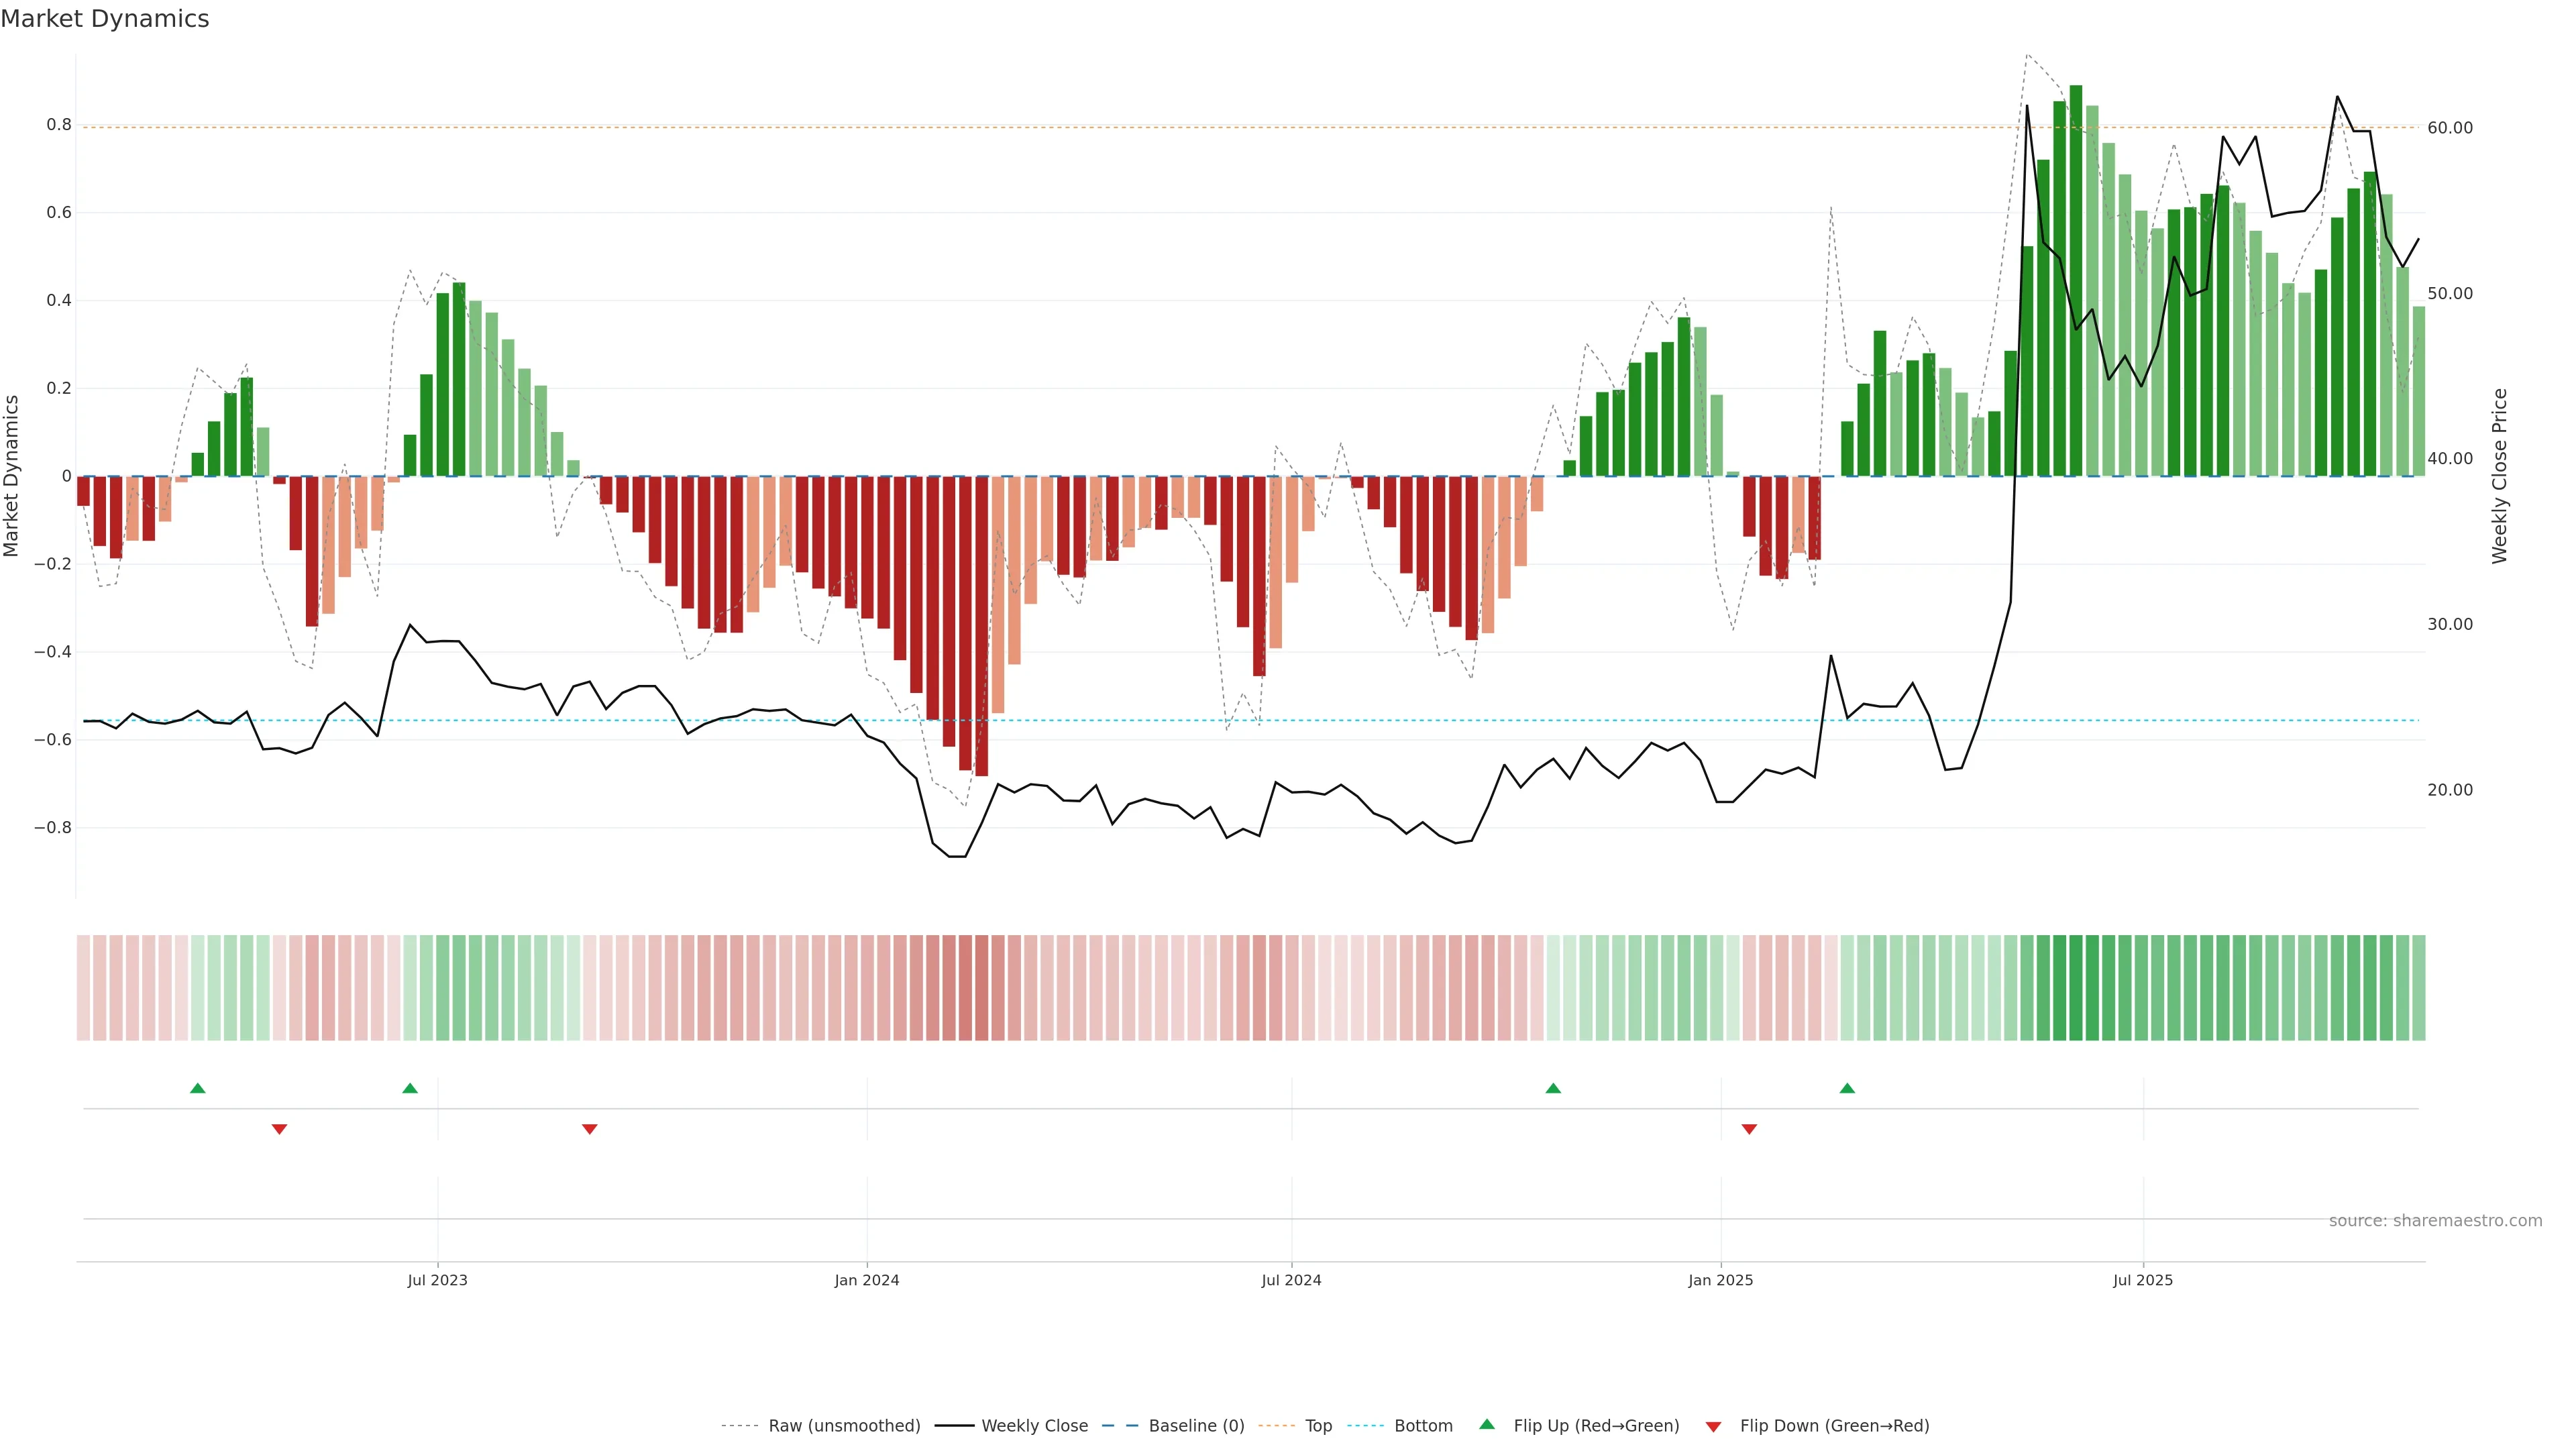Click the Market Dynamics chart title

[105, 19]
